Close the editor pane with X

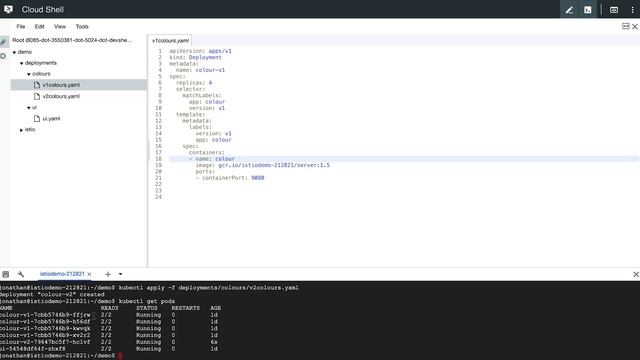point(635,27)
